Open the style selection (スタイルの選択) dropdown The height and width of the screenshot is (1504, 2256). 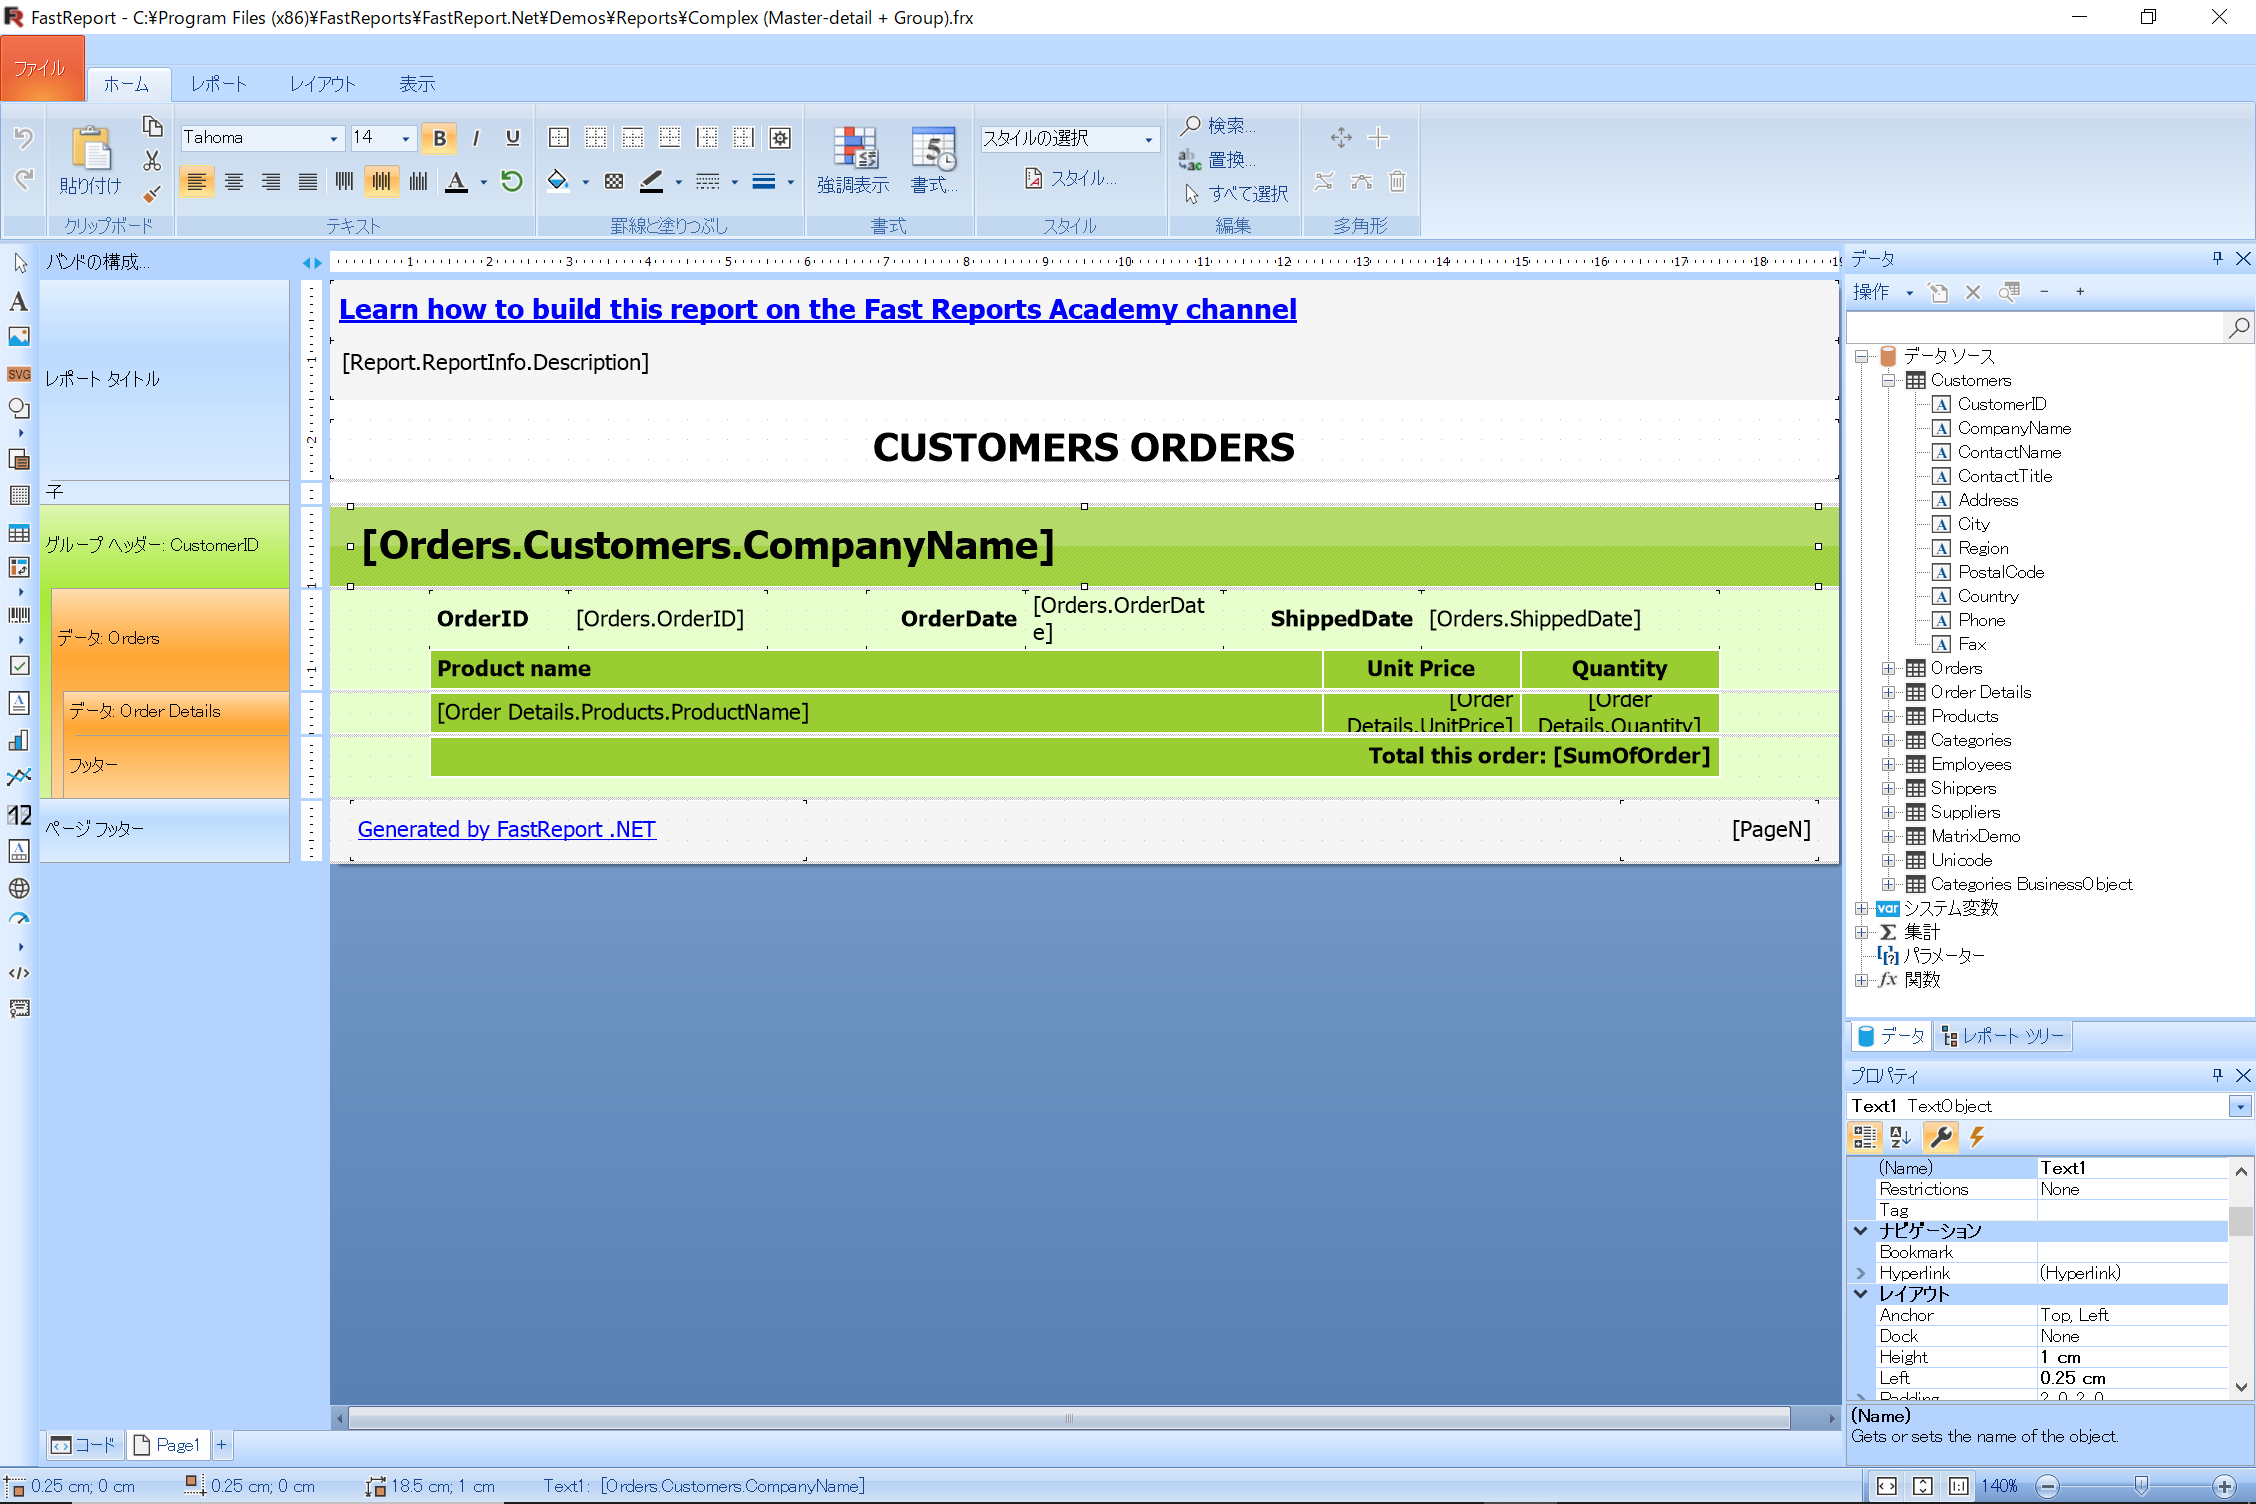pyautogui.click(x=1148, y=139)
